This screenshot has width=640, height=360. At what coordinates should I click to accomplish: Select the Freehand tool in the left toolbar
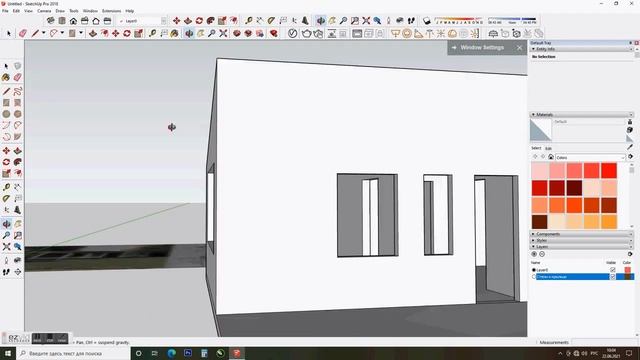click(x=18, y=91)
